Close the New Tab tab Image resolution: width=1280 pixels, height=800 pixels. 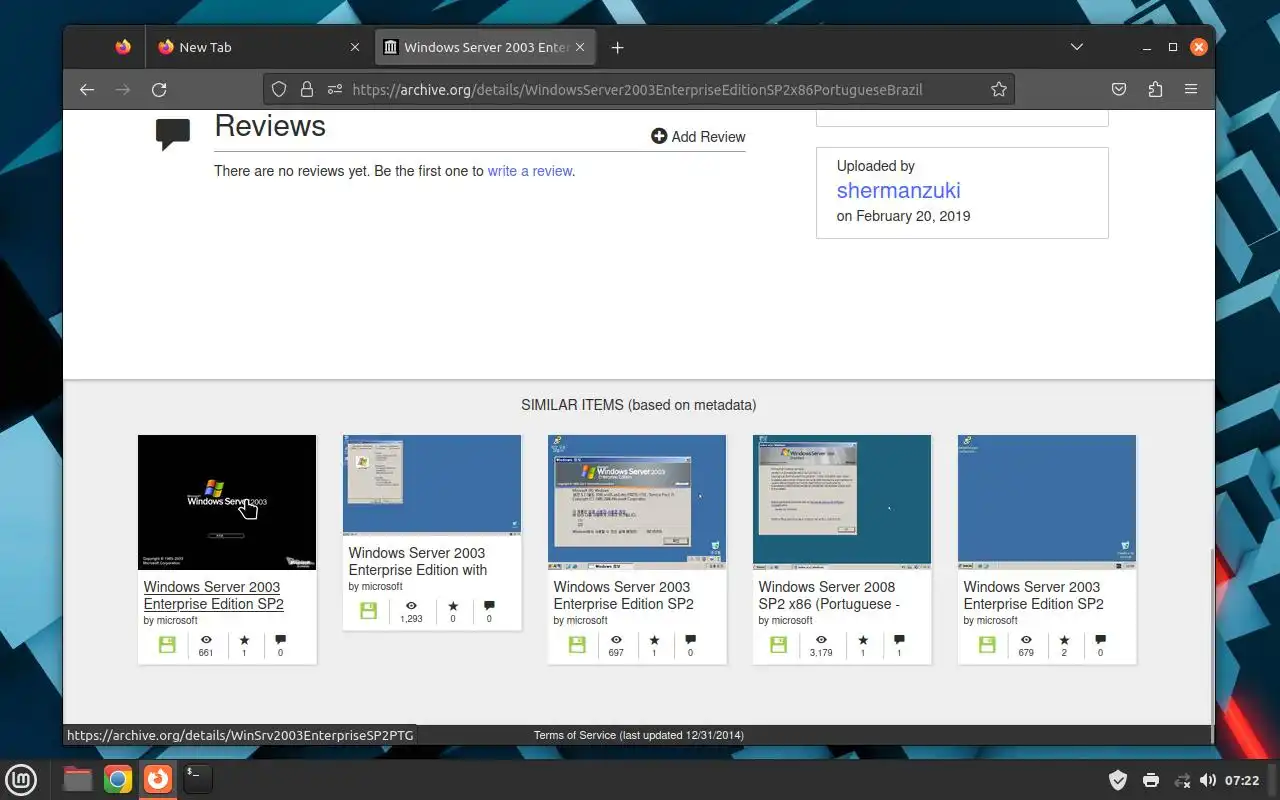coord(354,47)
